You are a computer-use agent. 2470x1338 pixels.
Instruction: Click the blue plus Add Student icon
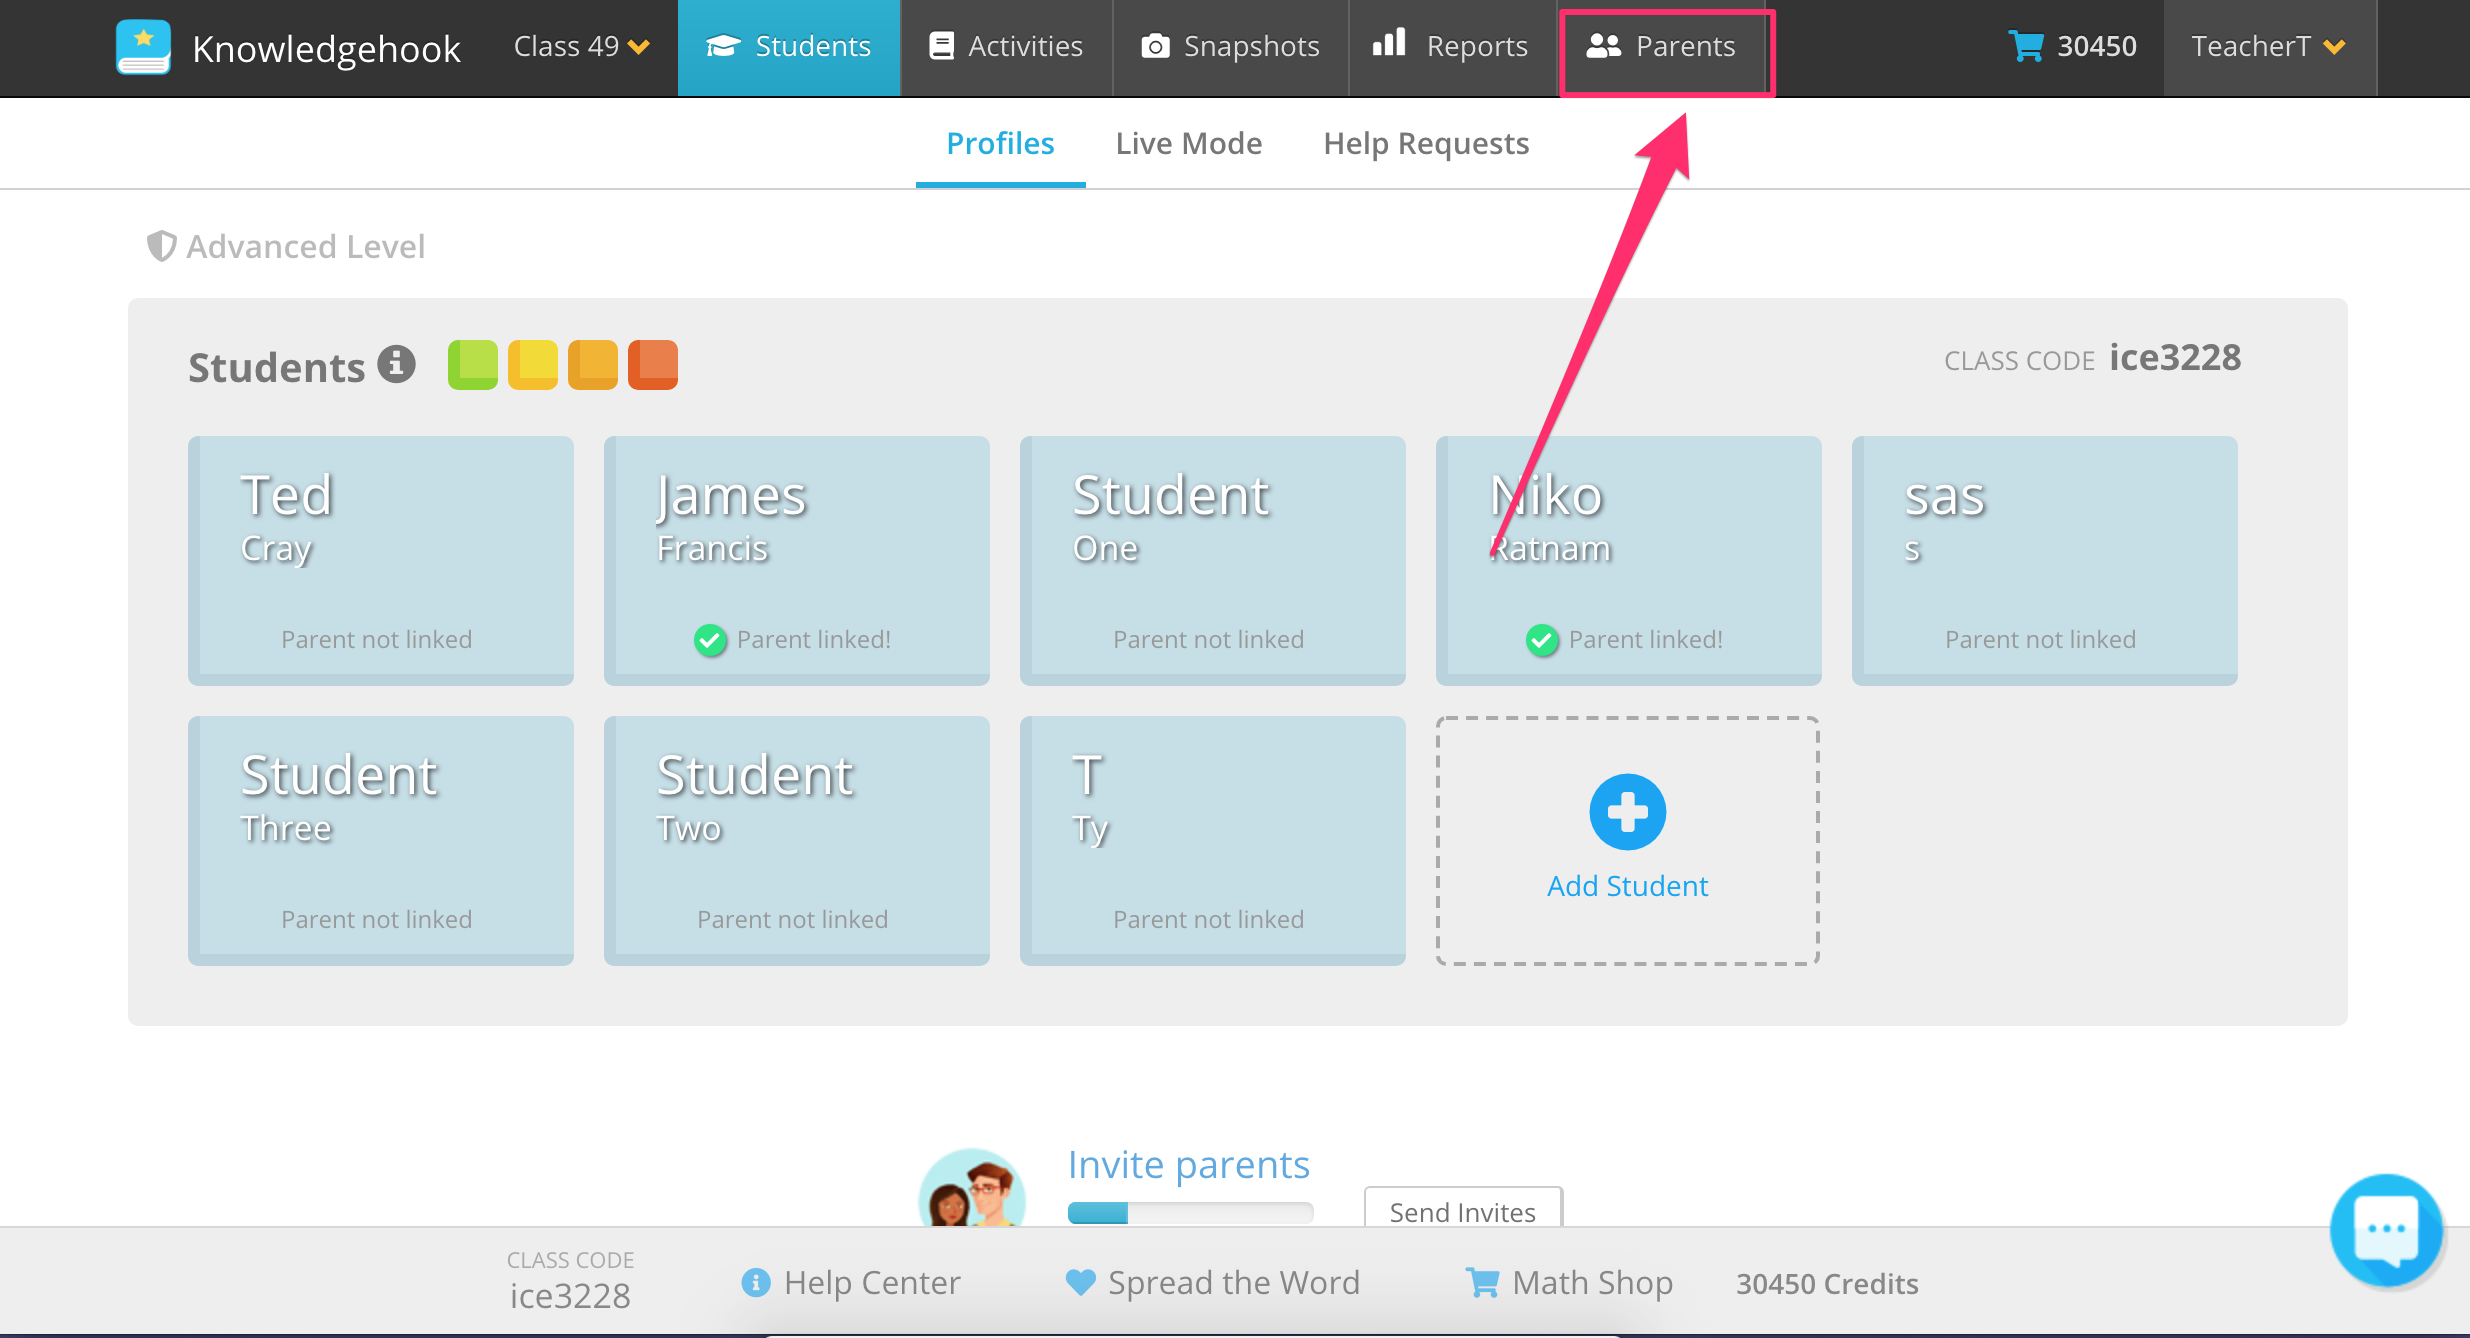[1628, 812]
